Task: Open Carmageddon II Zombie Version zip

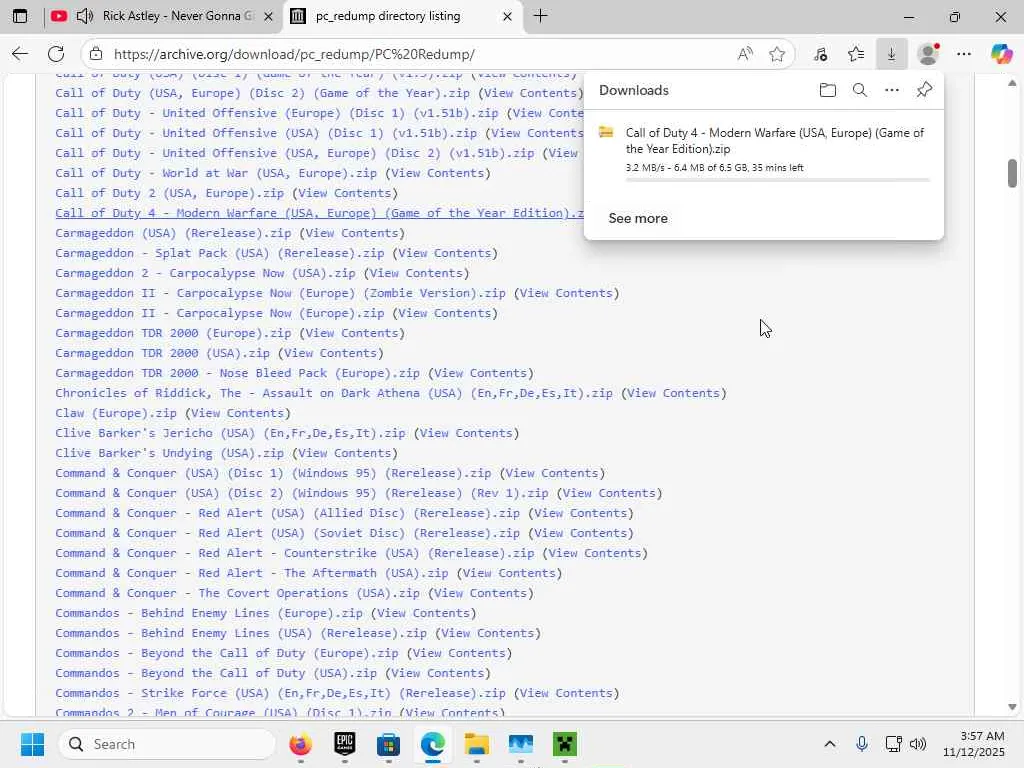Action: coord(280,293)
